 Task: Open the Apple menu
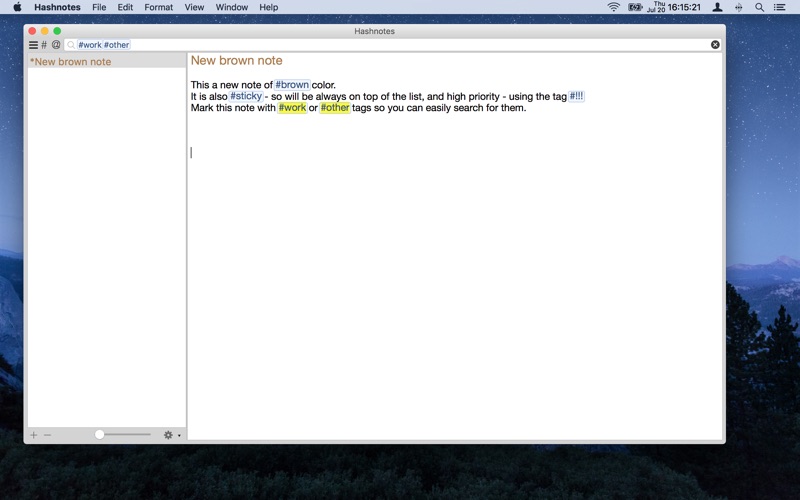coord(17,7)
